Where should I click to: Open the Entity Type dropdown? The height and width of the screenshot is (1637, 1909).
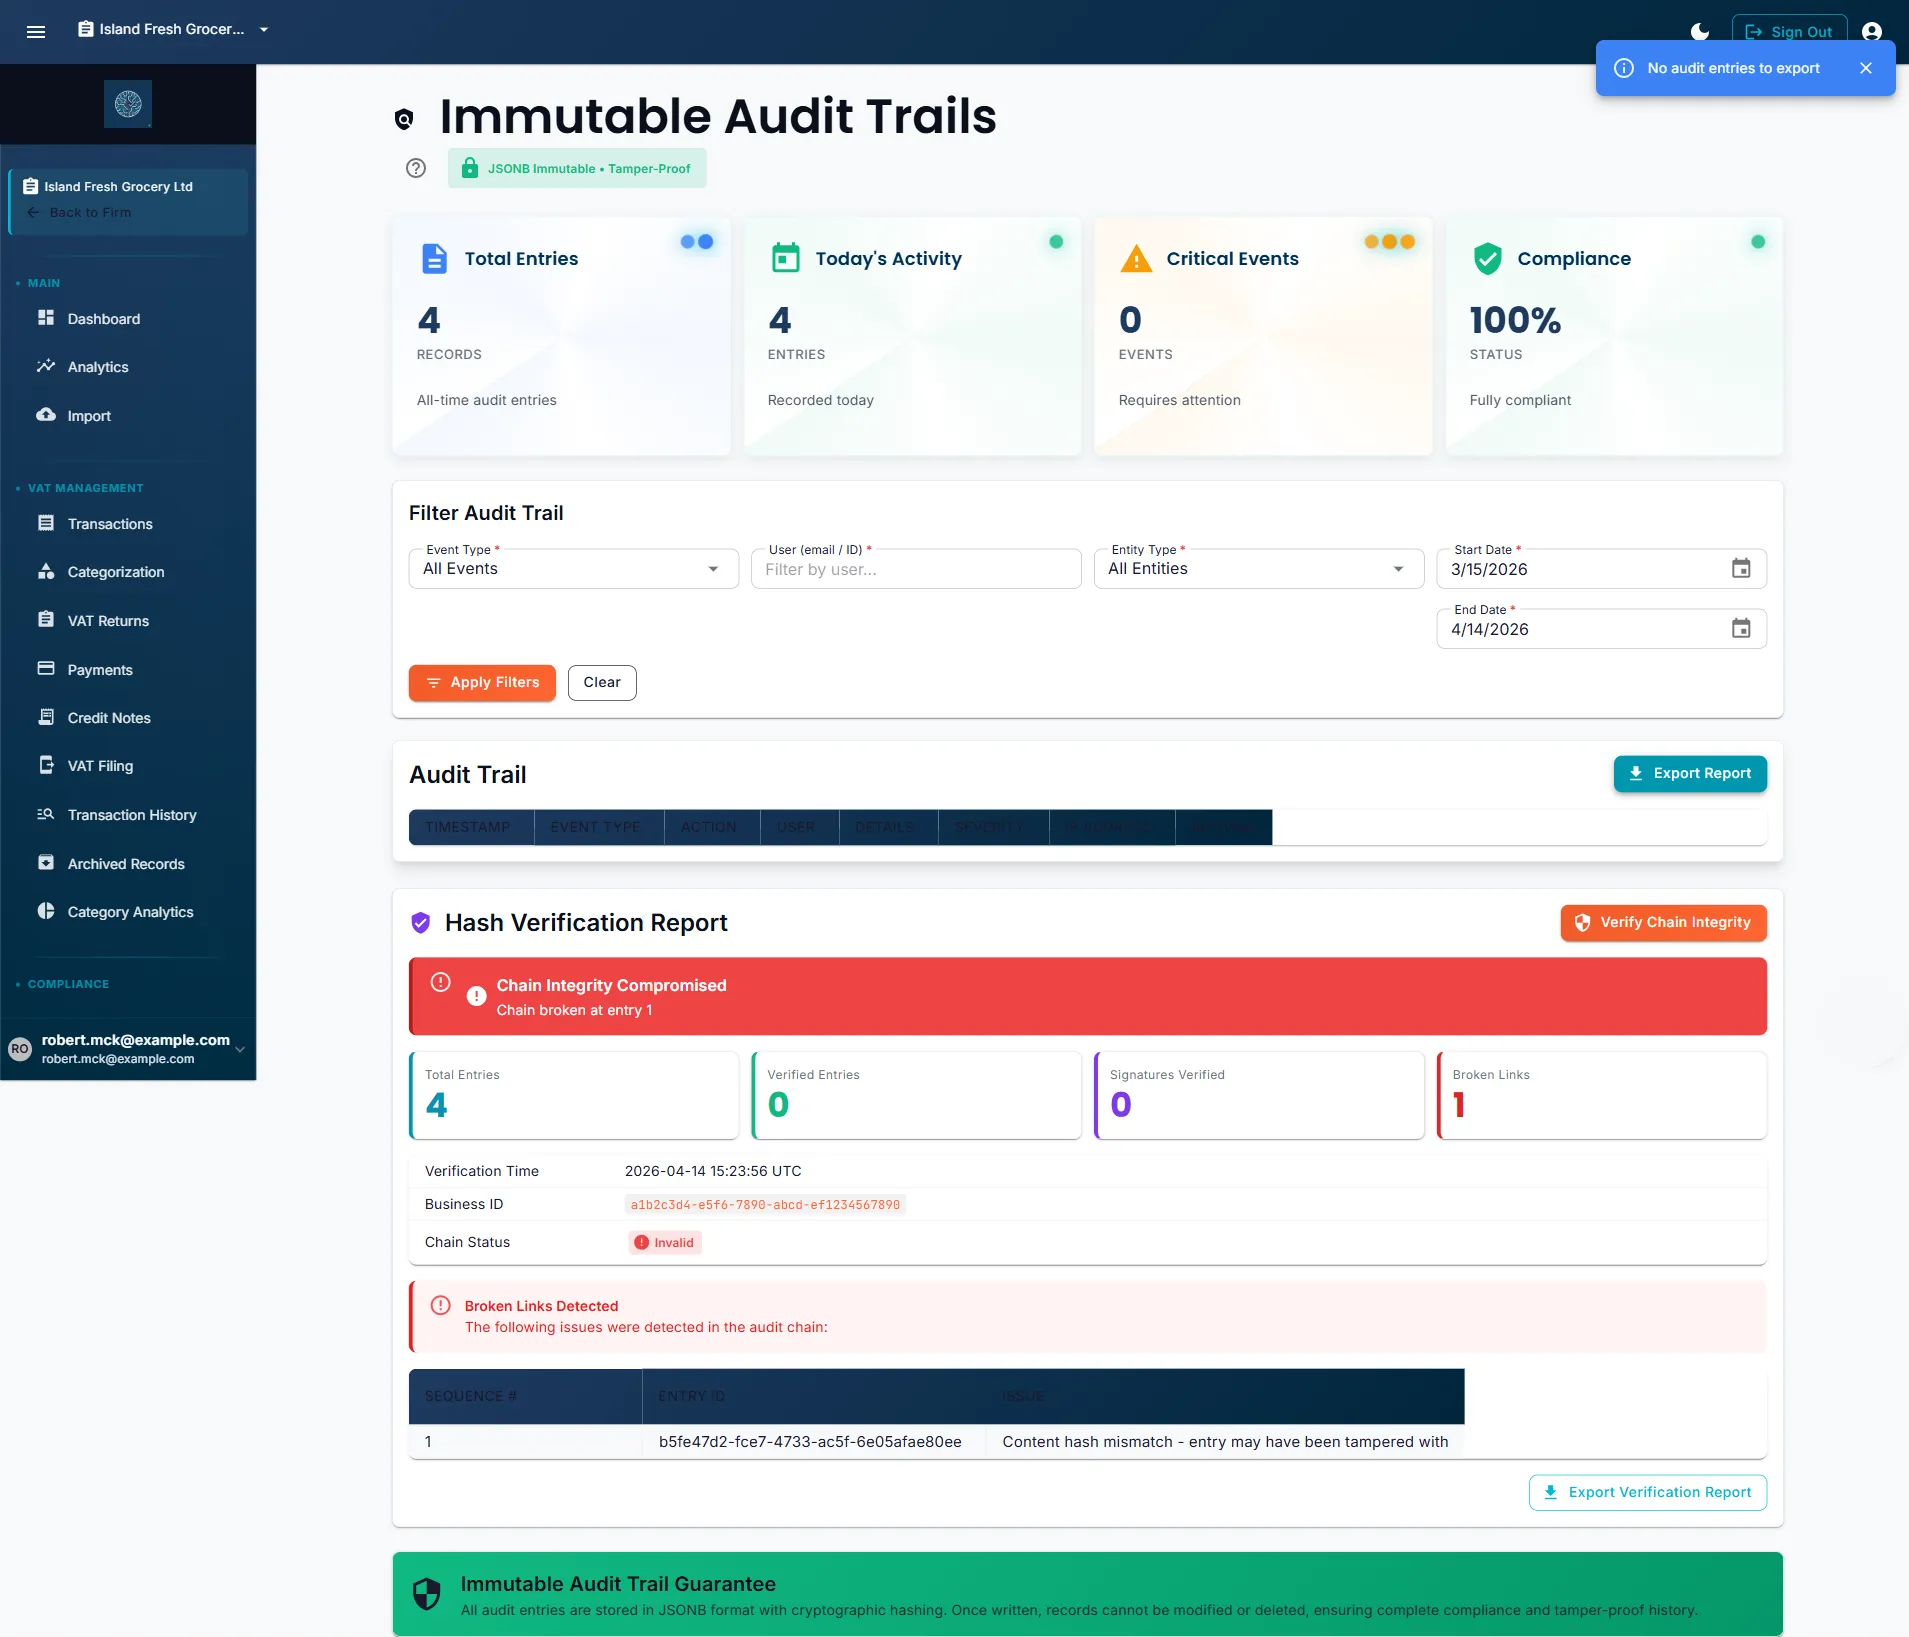[x=1259, y=569]
